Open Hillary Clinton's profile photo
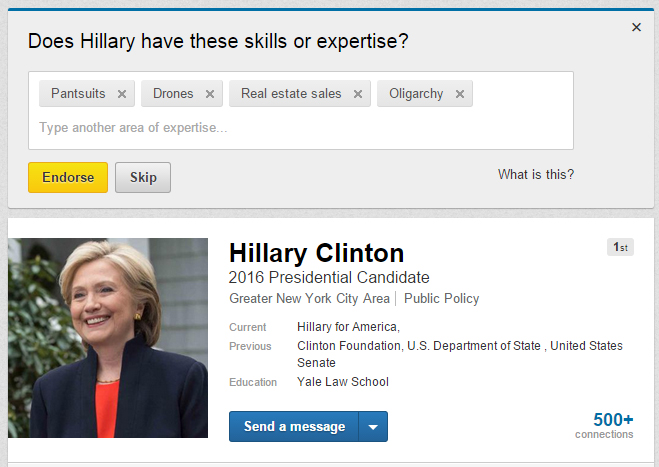 click(x=108, y=338)
